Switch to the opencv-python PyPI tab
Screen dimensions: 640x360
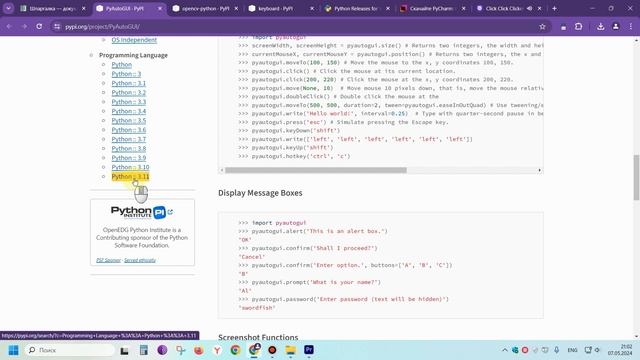[205, 8]
